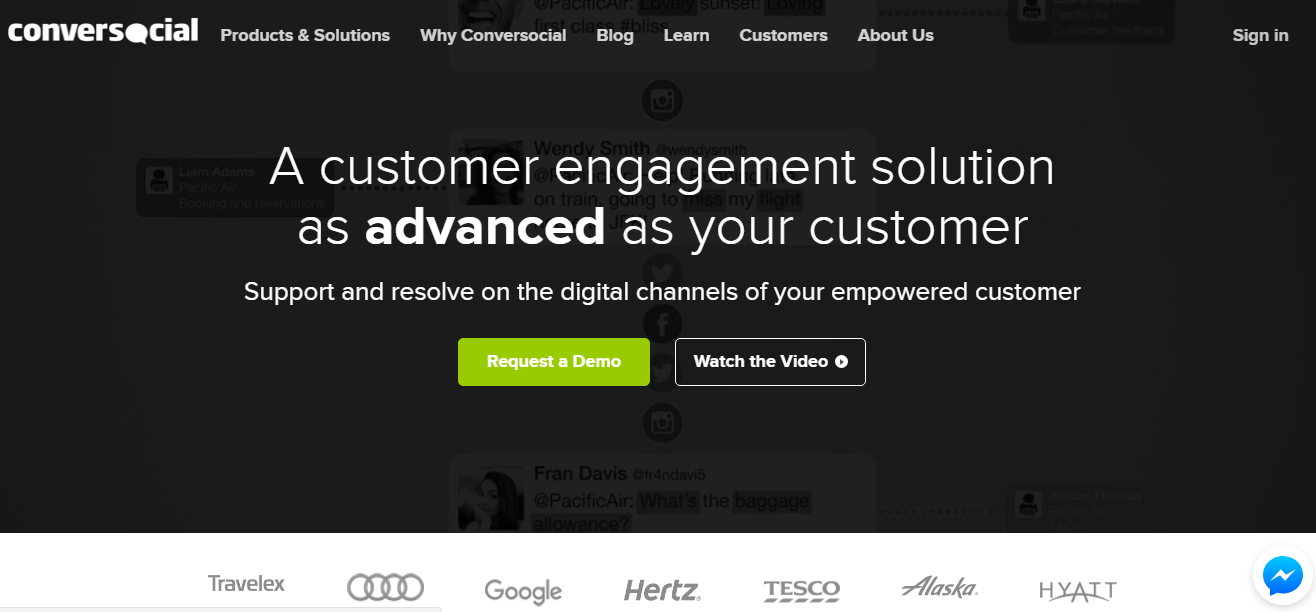
Task: Expand the Learn navigation menu
Action: (x=686, y=35)
